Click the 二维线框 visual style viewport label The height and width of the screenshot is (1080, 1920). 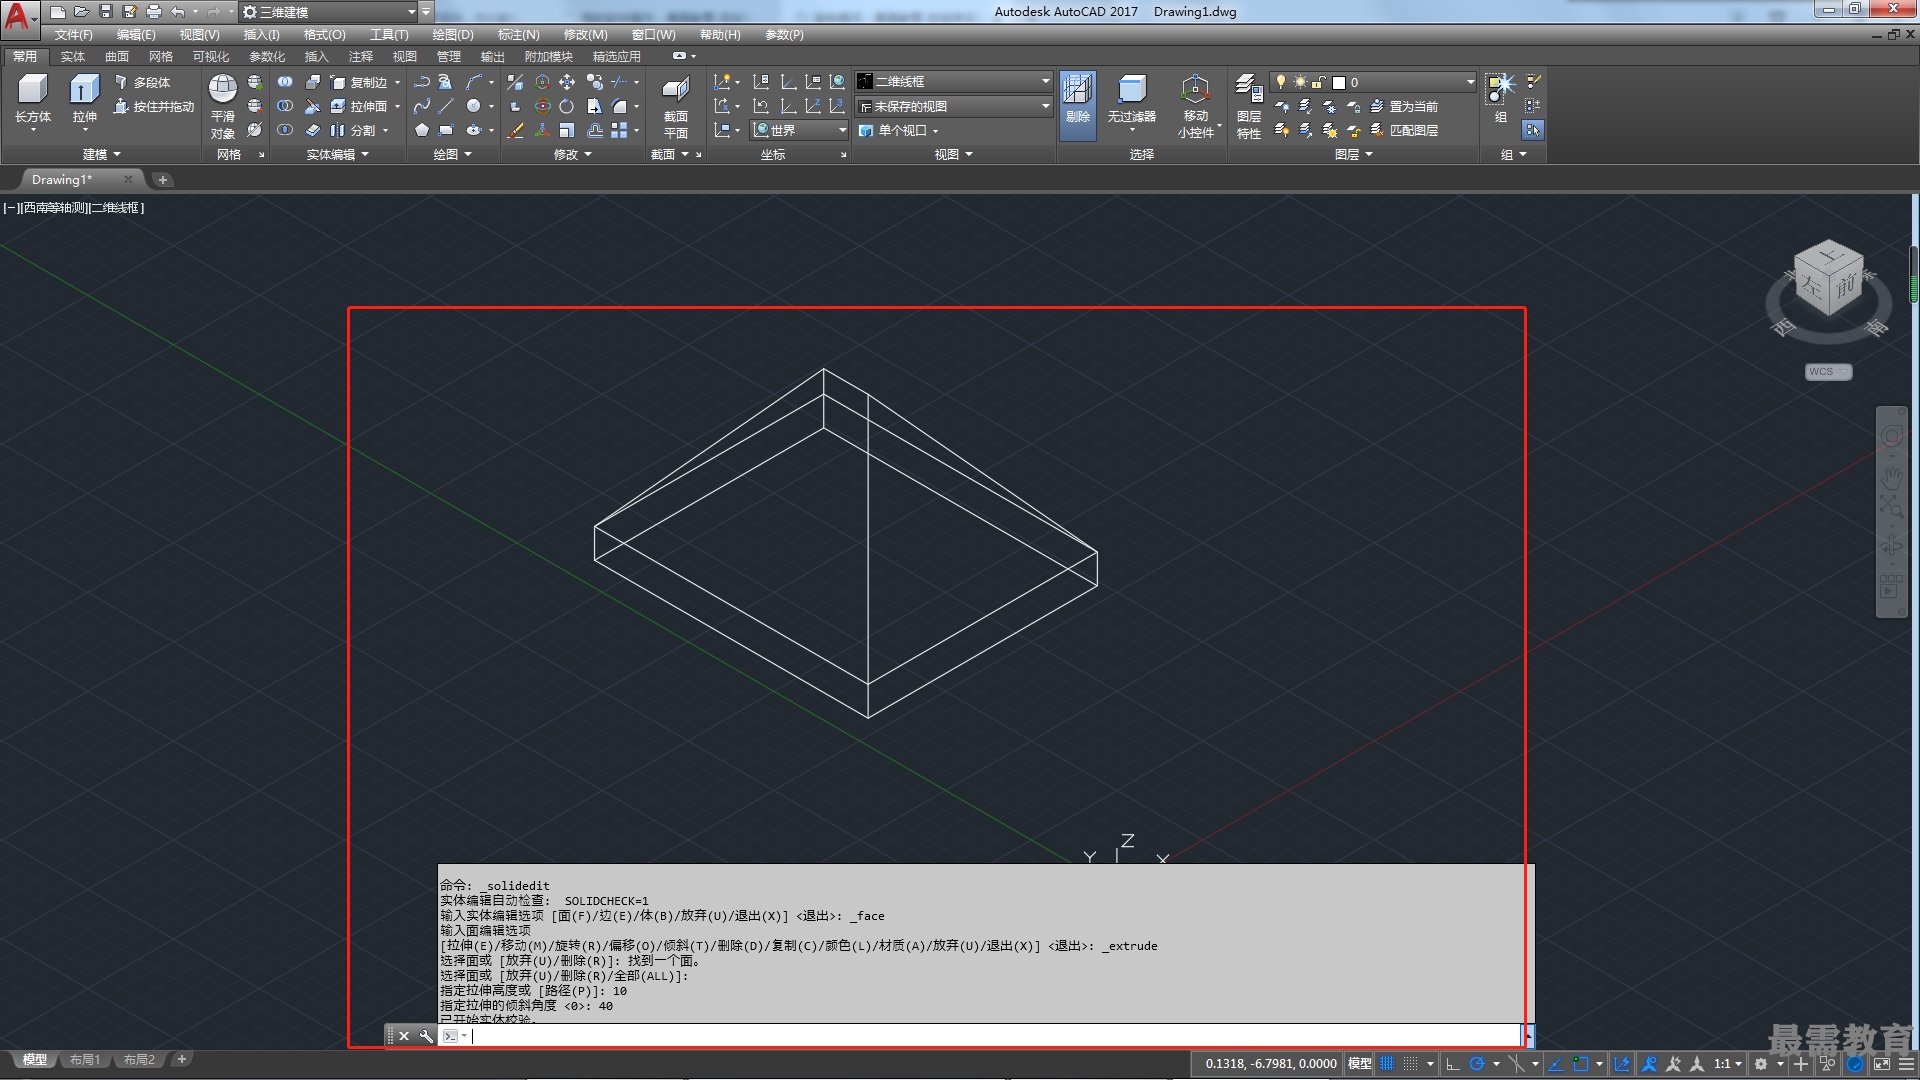115,208
